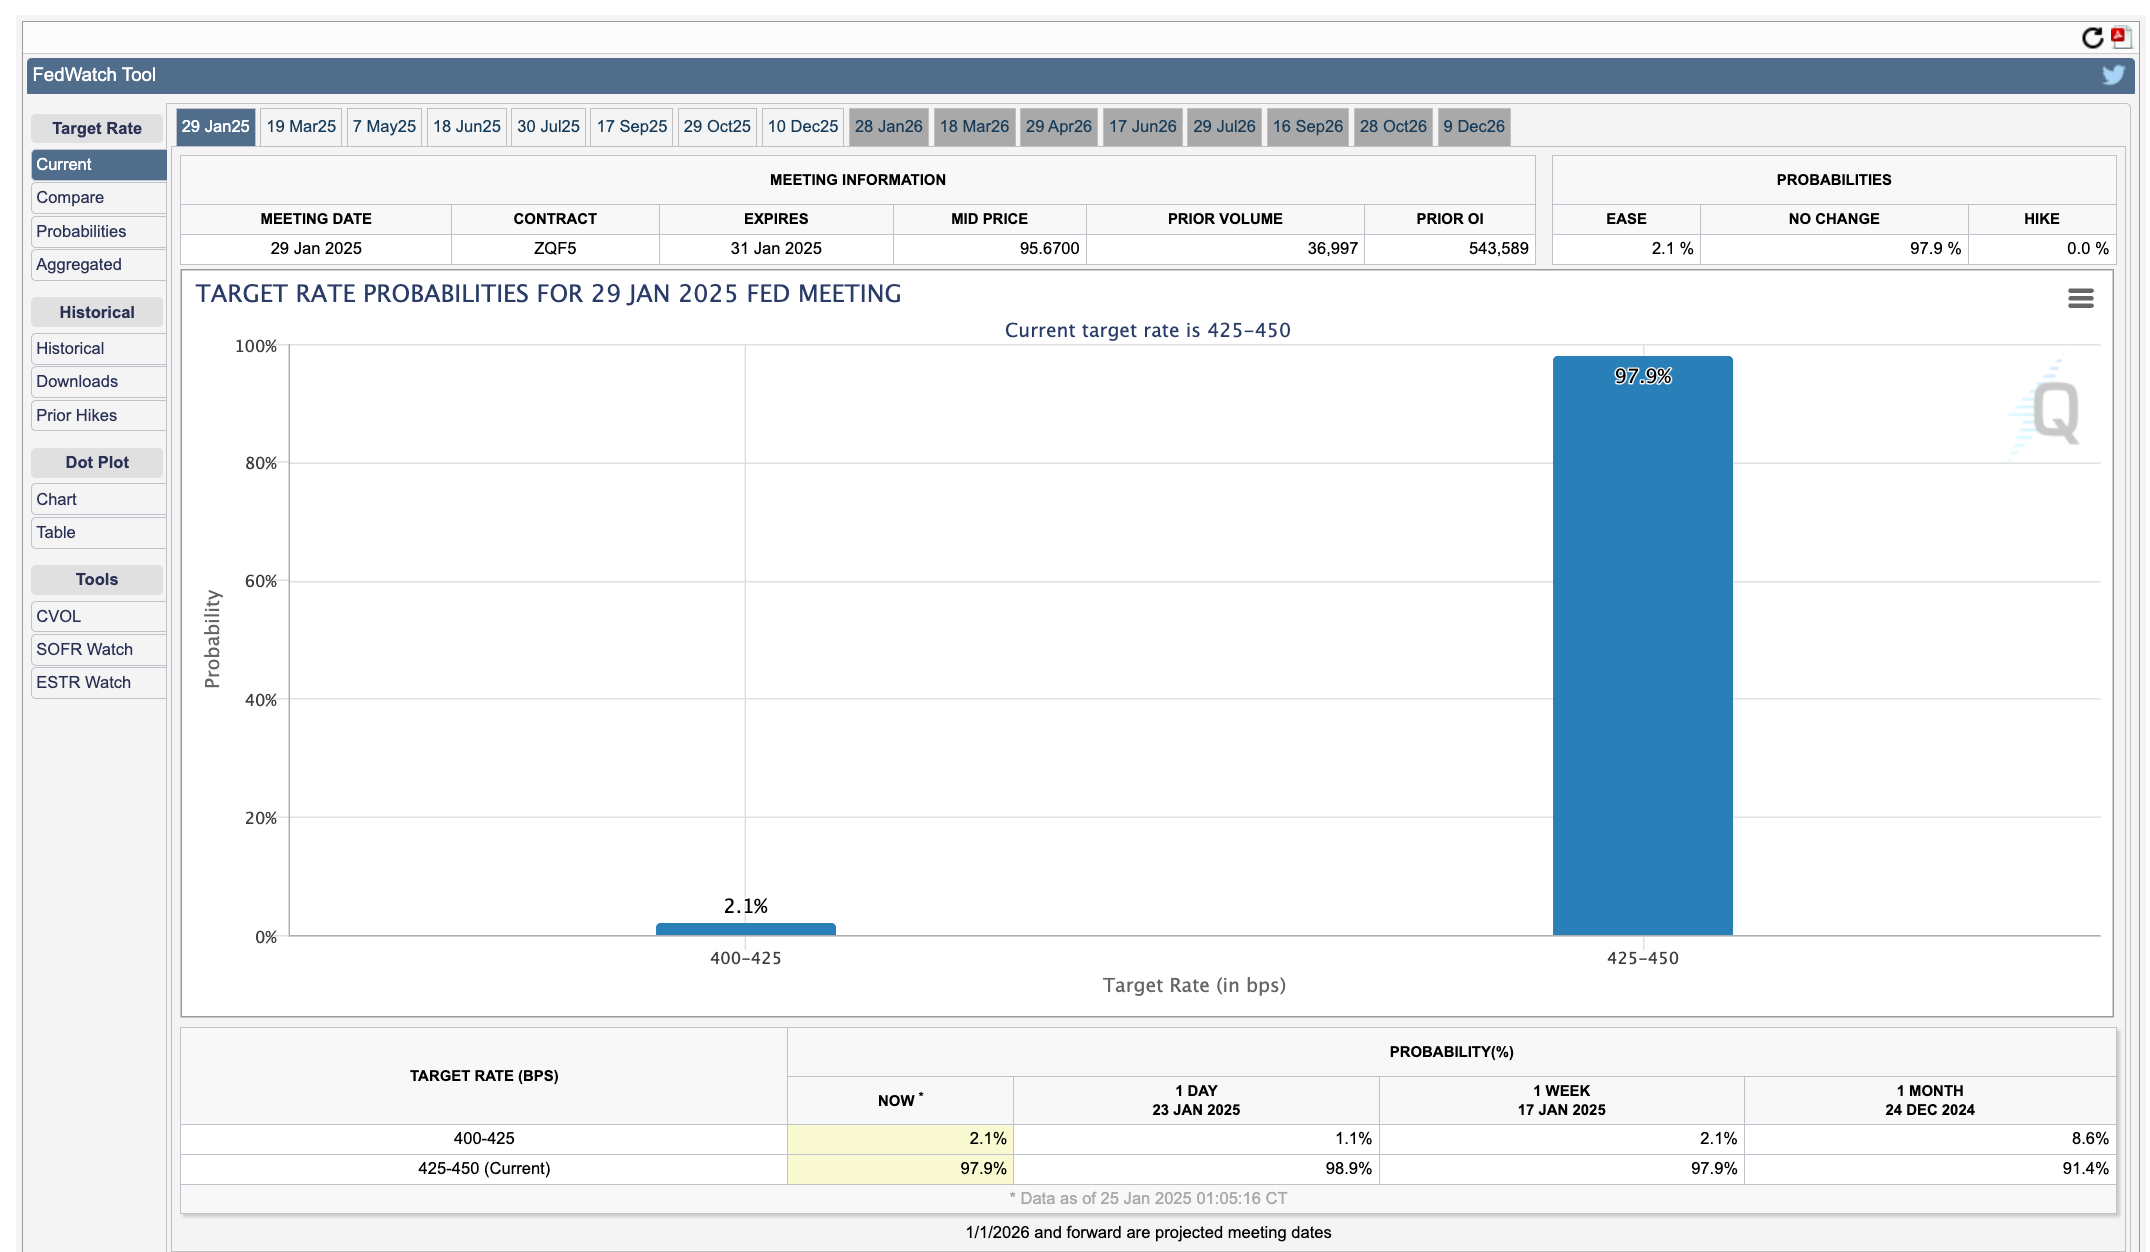Open the 30 Jul25 meeting tab
The height and width of the screenshot is (1252, 2150).
tap(548, 127)
